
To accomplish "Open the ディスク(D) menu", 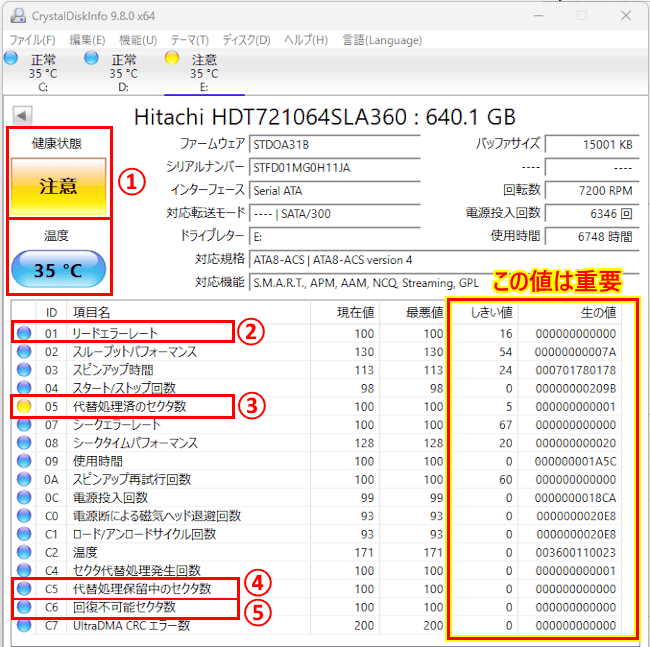I will click(x=246, y=40).
